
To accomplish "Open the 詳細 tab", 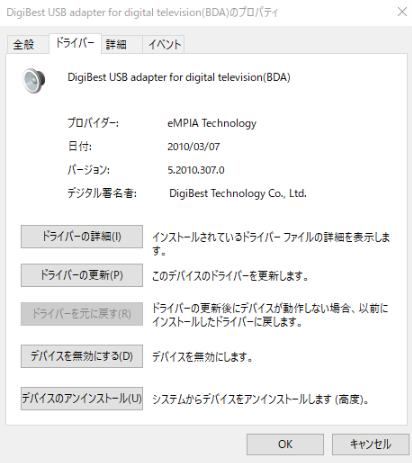I will point(122,44).
